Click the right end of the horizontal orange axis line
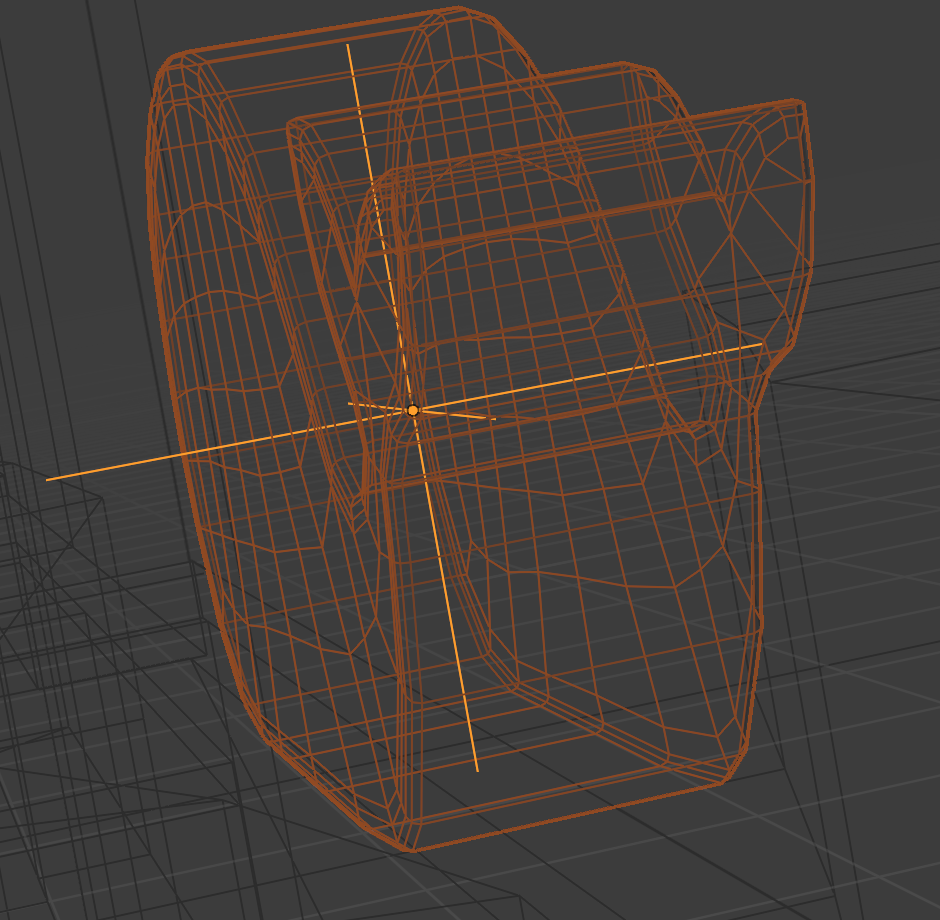Viewport: 940px width, 920px height. tap(761, 345)
